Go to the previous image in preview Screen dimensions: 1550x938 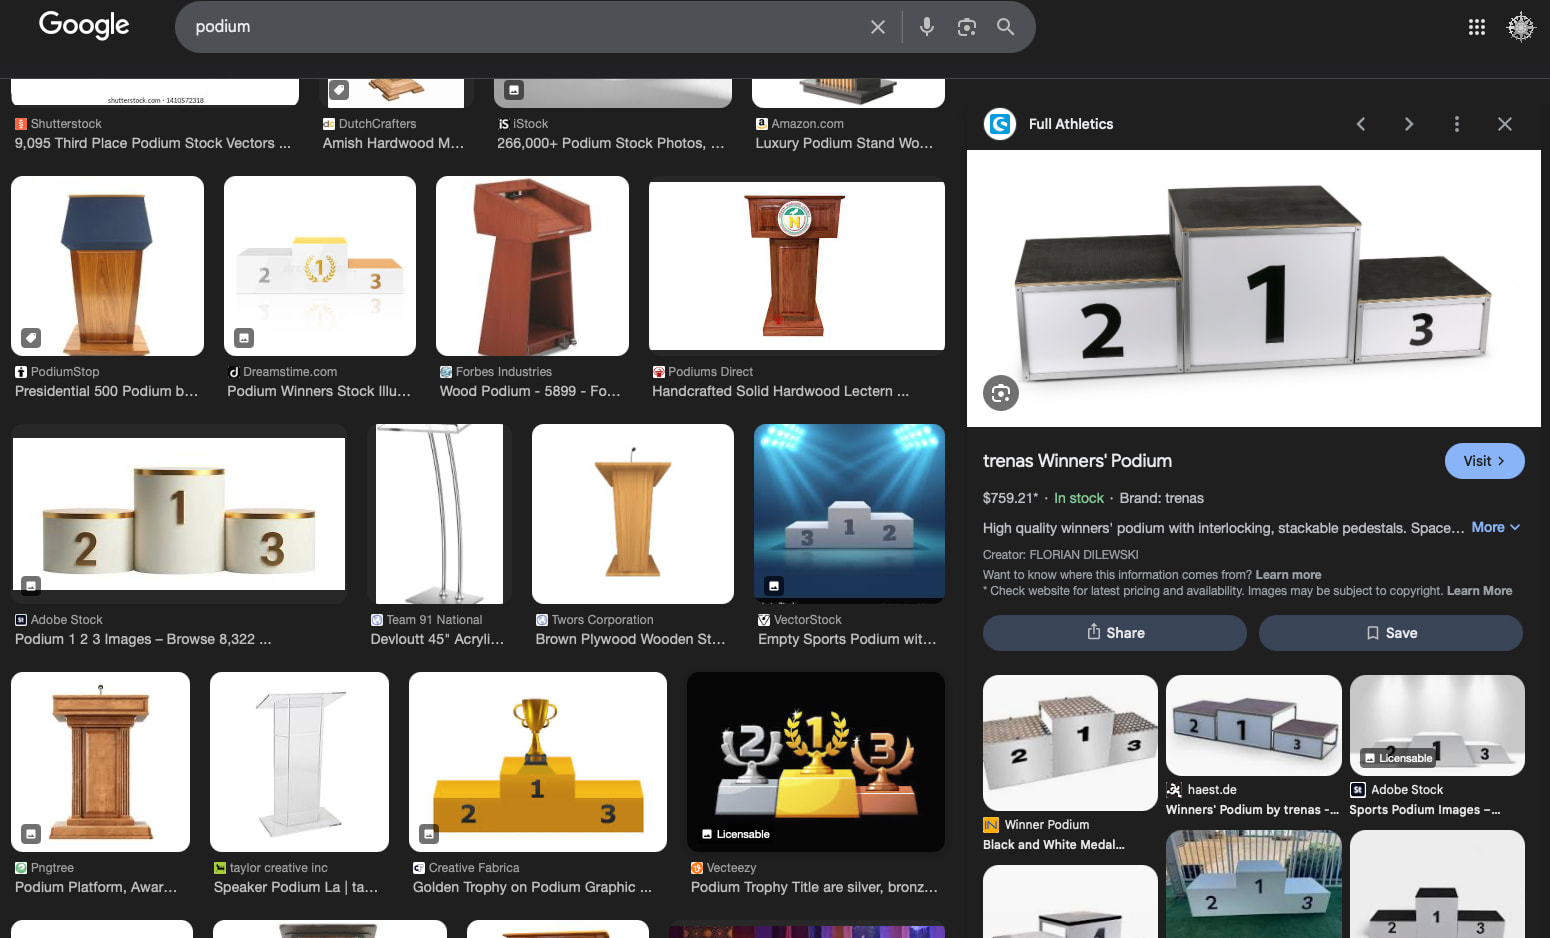coord(1360,124)
